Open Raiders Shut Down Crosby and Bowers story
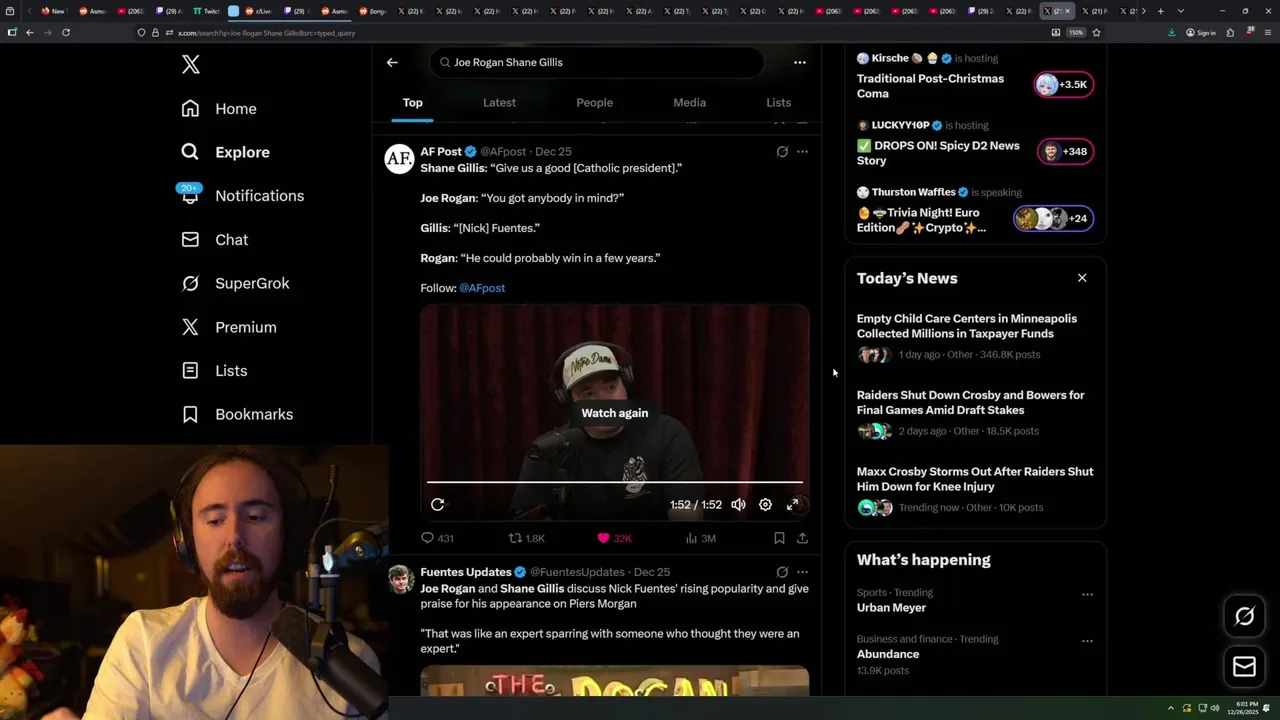The image size is (1280, 720). pyautogui.click(x=975, y=415)
